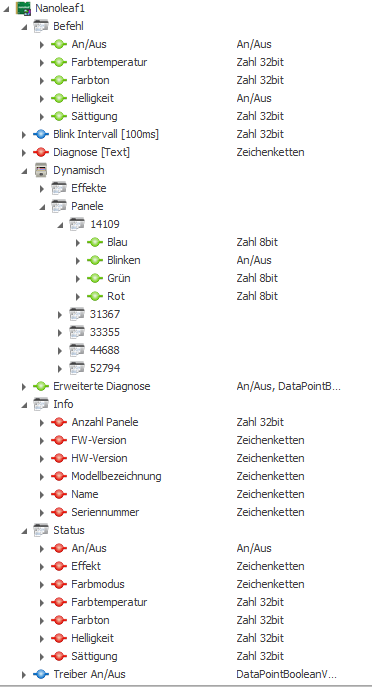372x687 pixels.
Task: Click the green Farbtemperatur datapoint icon under Befehl
Action: click(59, 62)
